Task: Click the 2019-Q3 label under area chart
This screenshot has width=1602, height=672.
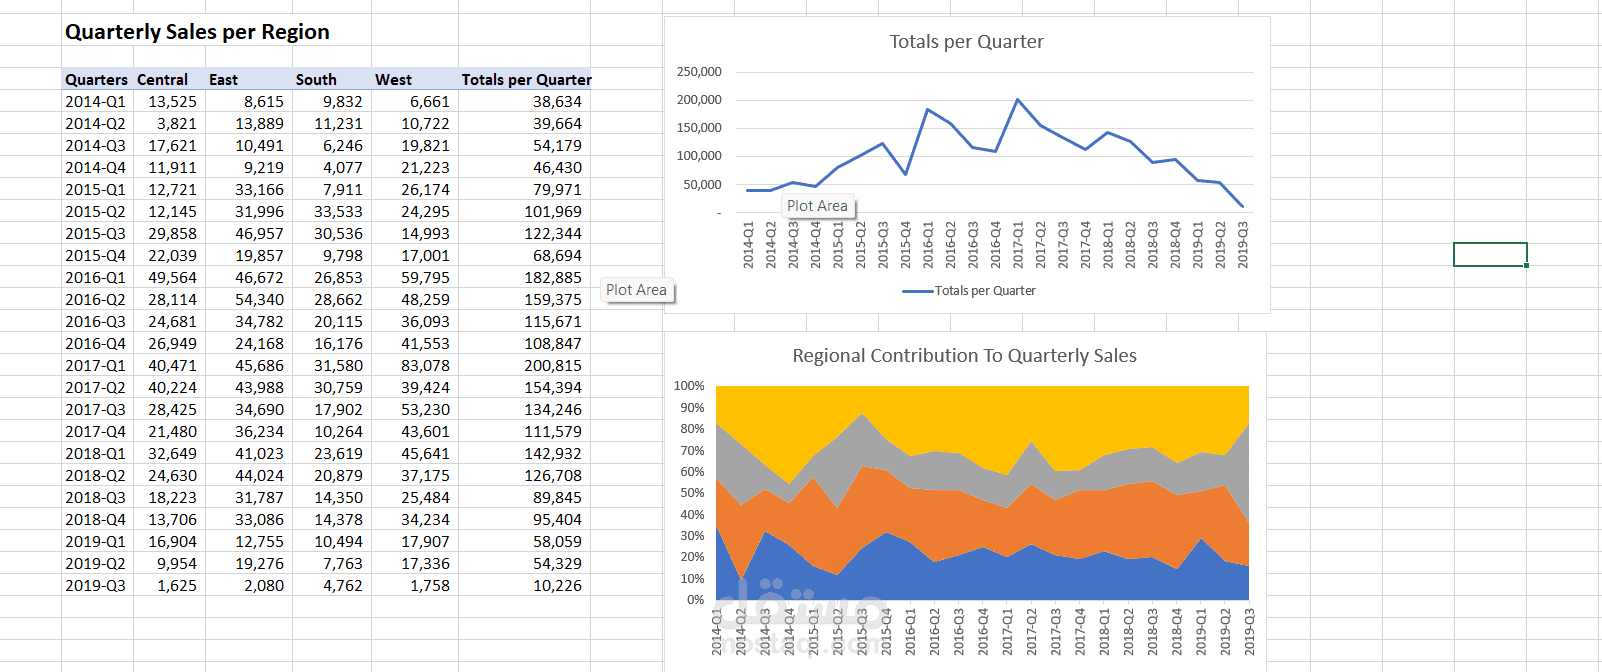Action: tap(1249, 632)
